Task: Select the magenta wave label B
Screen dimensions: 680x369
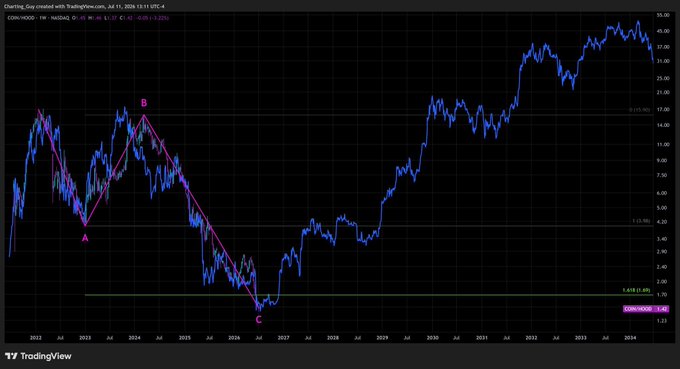Action: [x=144, y=103]
